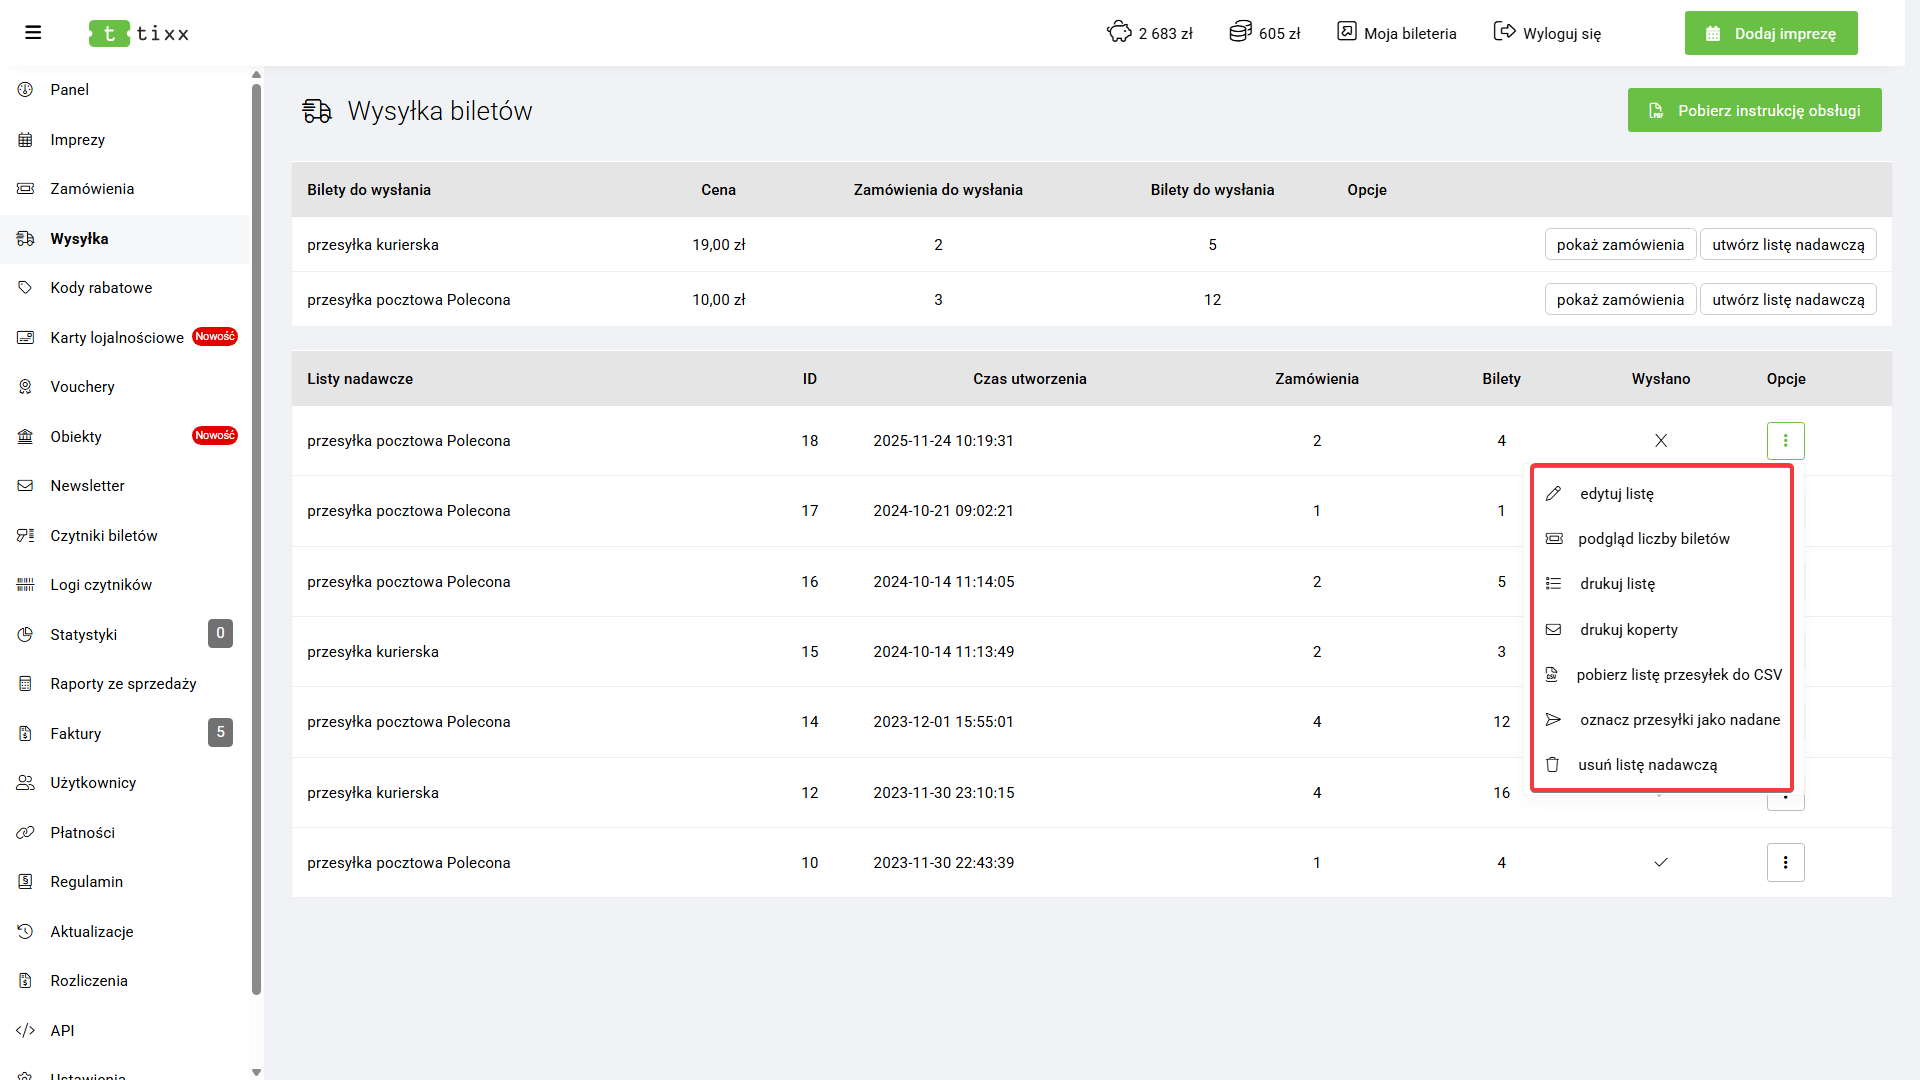Collapse the three-dot options for list 18
The height and width of the screenshot is (1080, 1920).
pos(1785,441)
